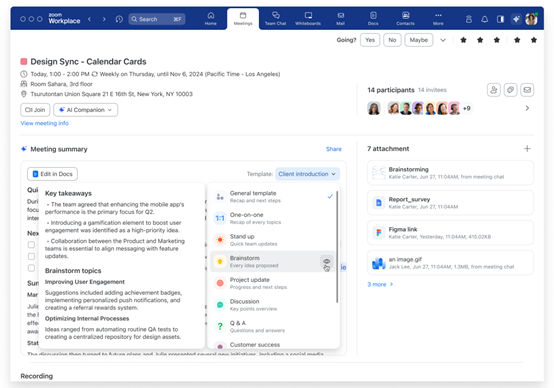Open the profile avatar menu
The width and height of the screenshot is (554, 388).
coord(531,19)
